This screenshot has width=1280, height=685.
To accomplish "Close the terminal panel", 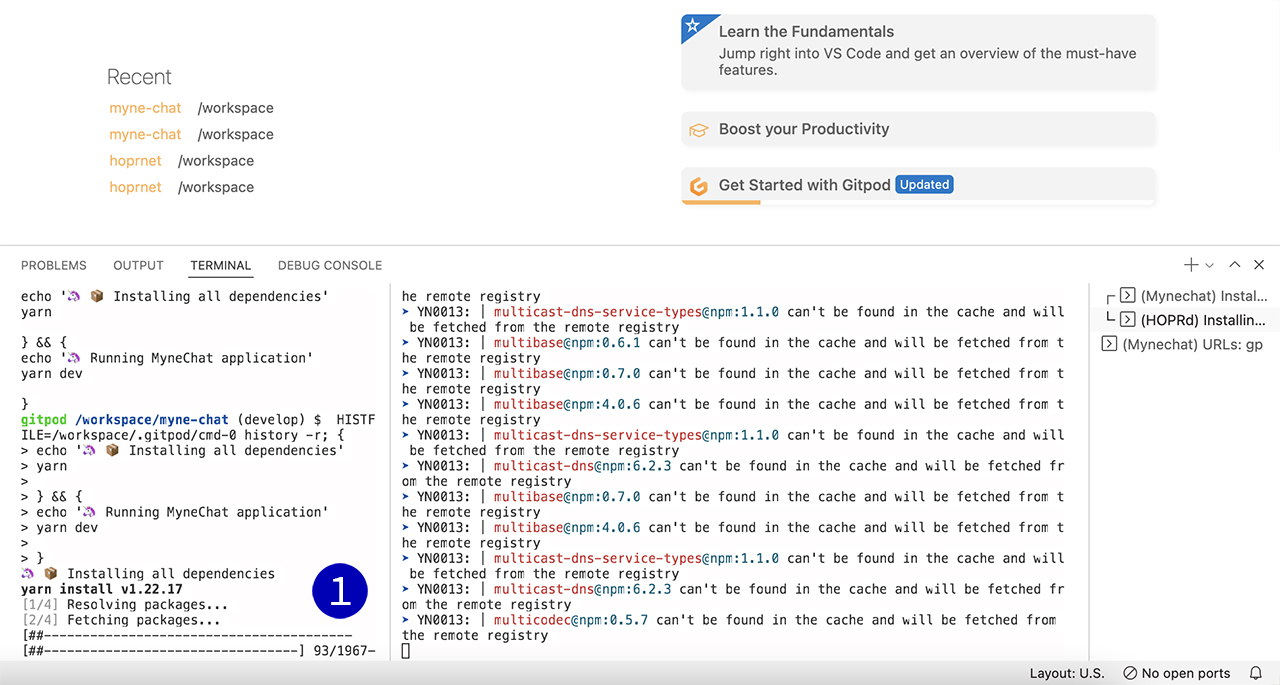I will (1259, 265).
